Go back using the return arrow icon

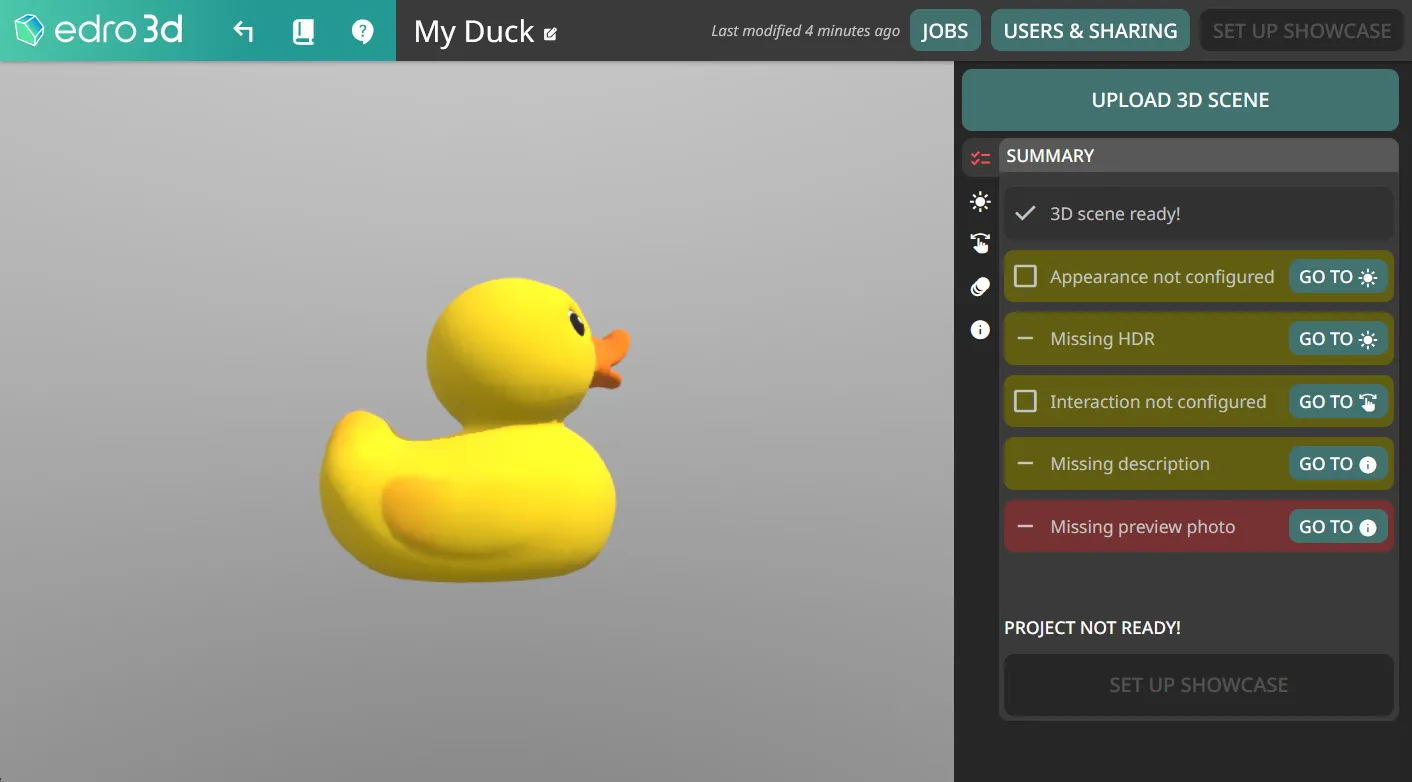(243, 31)
